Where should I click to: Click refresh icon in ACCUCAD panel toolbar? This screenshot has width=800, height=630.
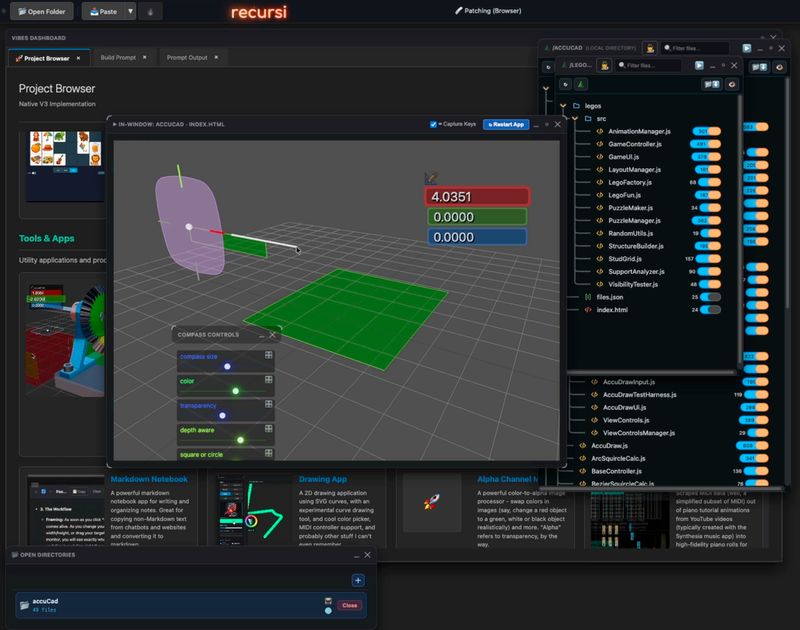548,67
